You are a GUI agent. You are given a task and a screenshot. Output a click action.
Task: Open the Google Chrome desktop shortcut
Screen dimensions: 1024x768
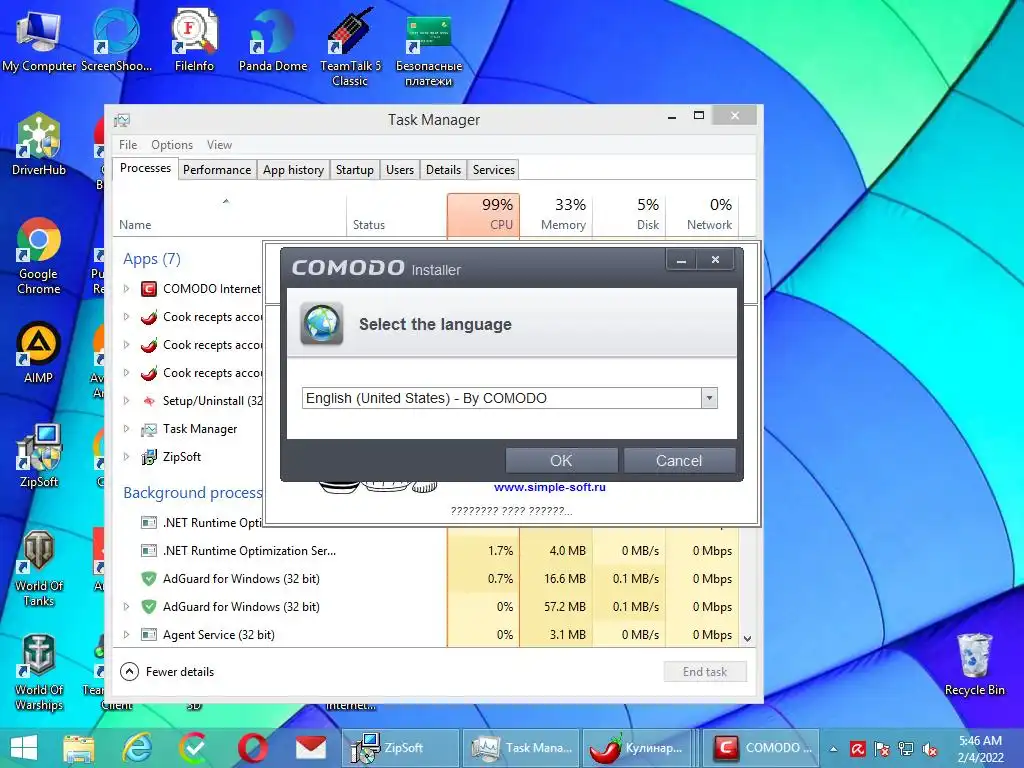coord(39,256)
